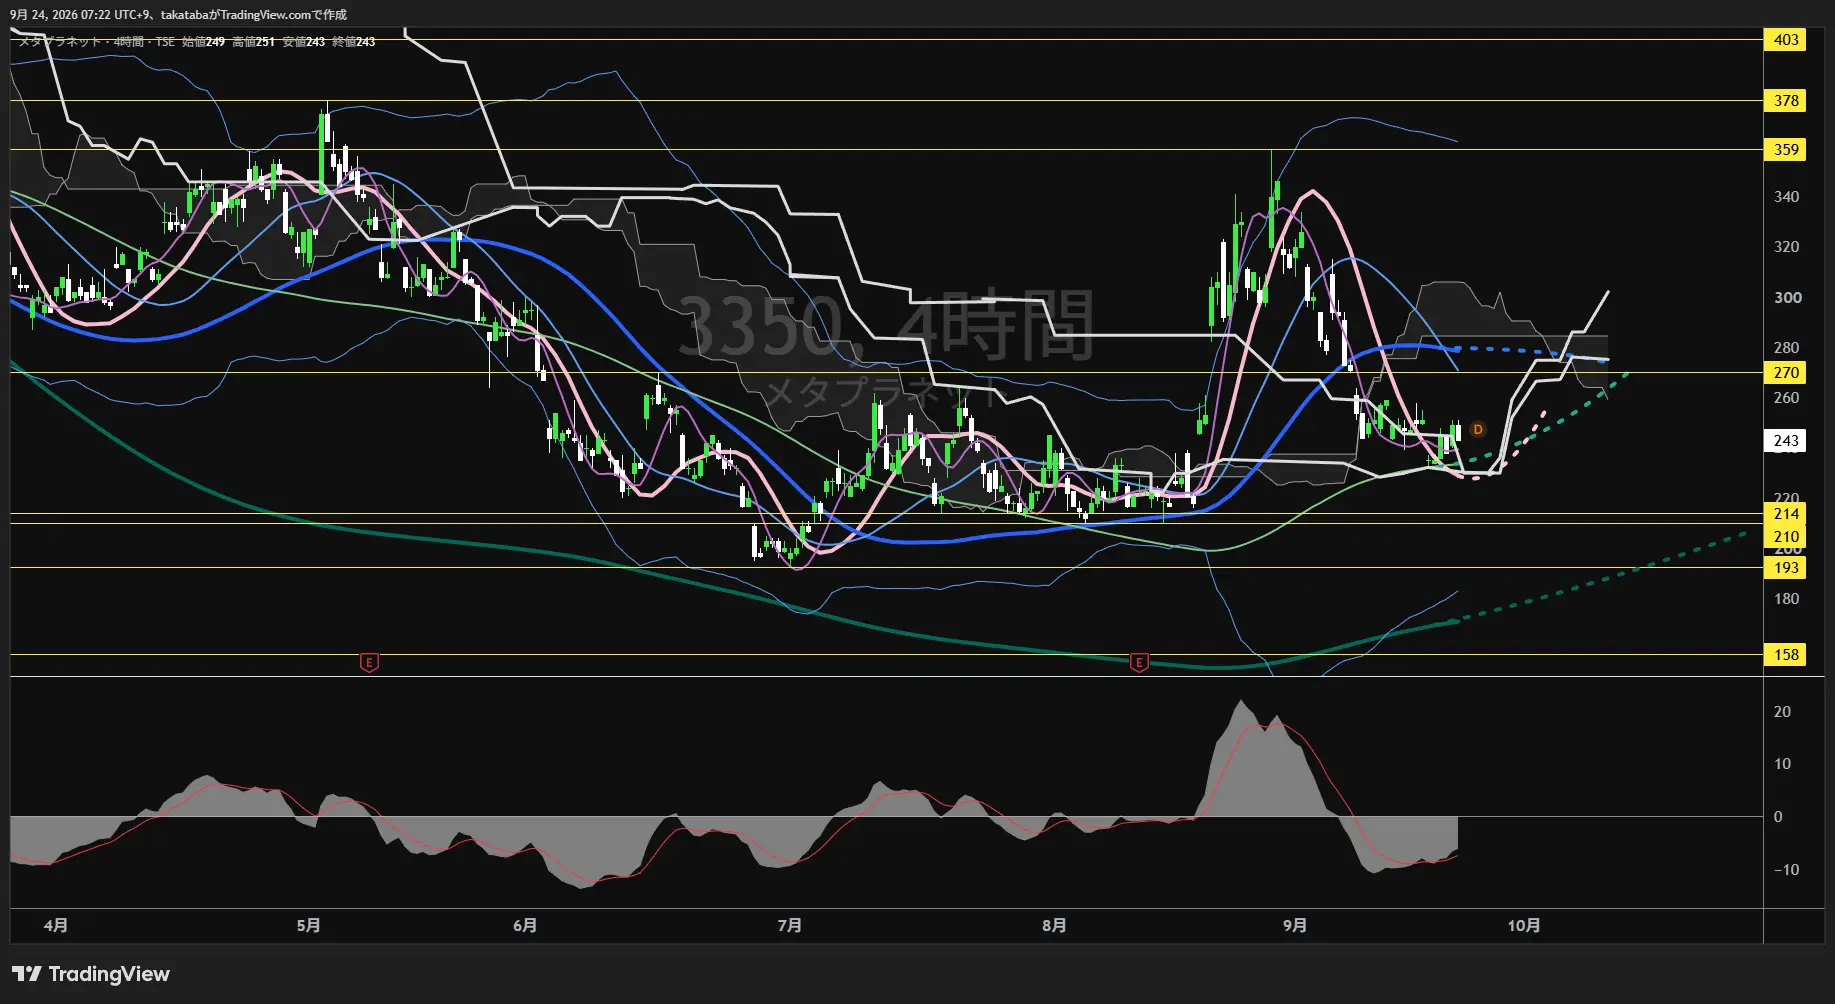The height and width of the screenshot is (1004, 1835).
Task: Click the 9月 label on time axis
Action: (x=1295, y=926)
